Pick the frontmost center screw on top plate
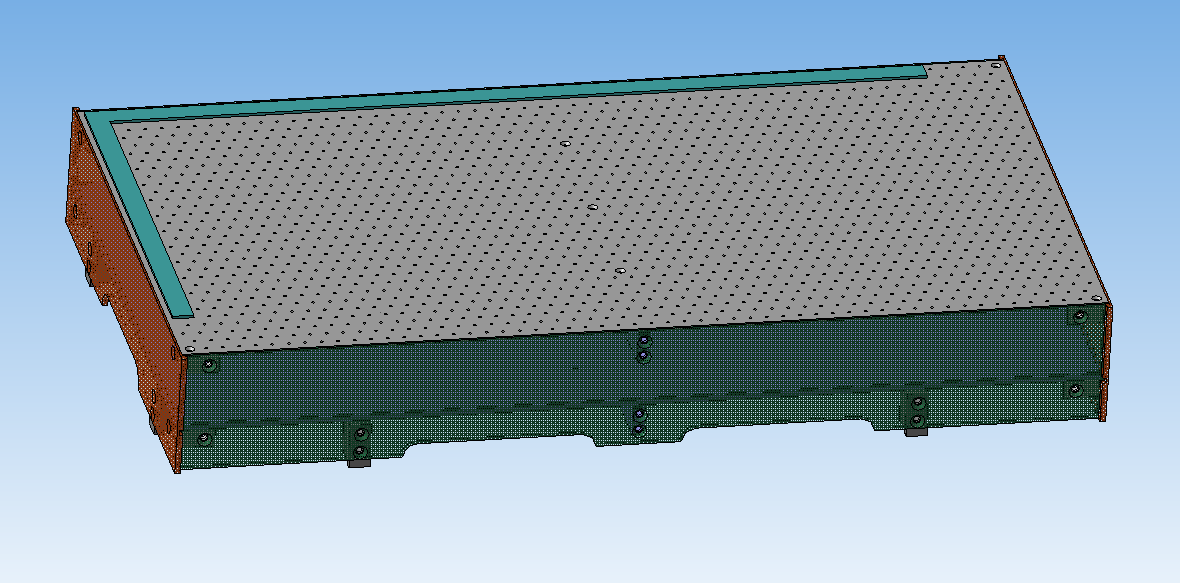This screenshot has height=583, width=1180. click(x=620, y=270)
